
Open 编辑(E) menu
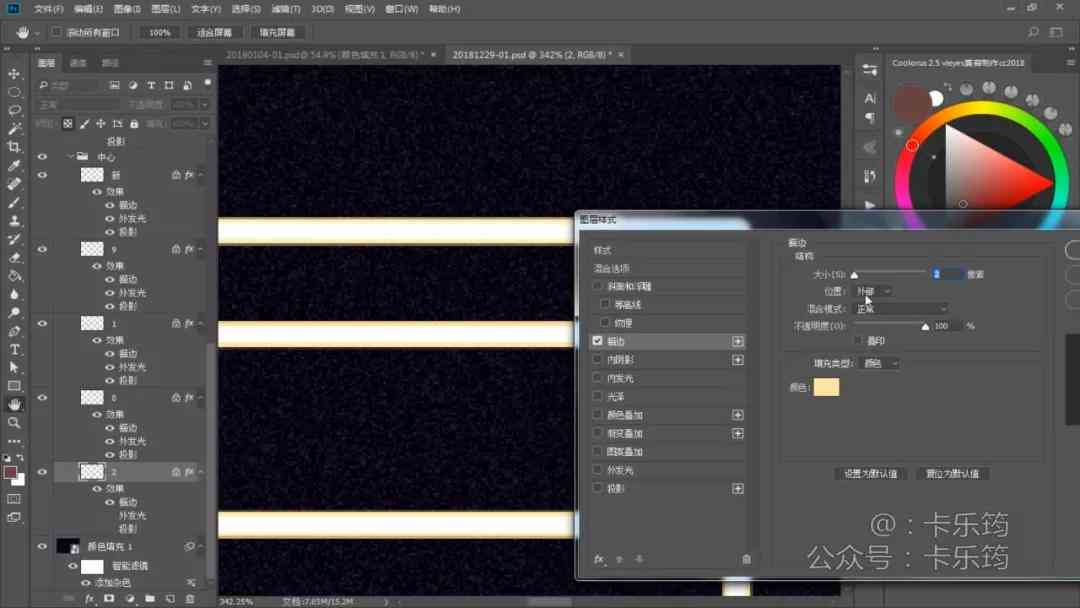(x=88, y=9)
